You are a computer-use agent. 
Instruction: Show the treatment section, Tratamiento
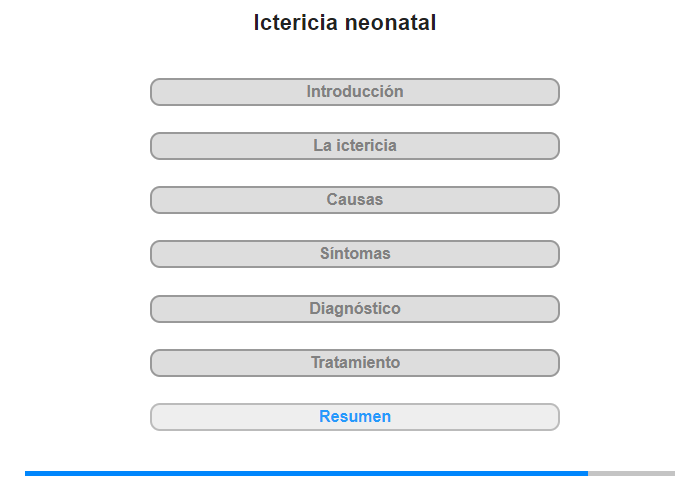coord(354,363)
